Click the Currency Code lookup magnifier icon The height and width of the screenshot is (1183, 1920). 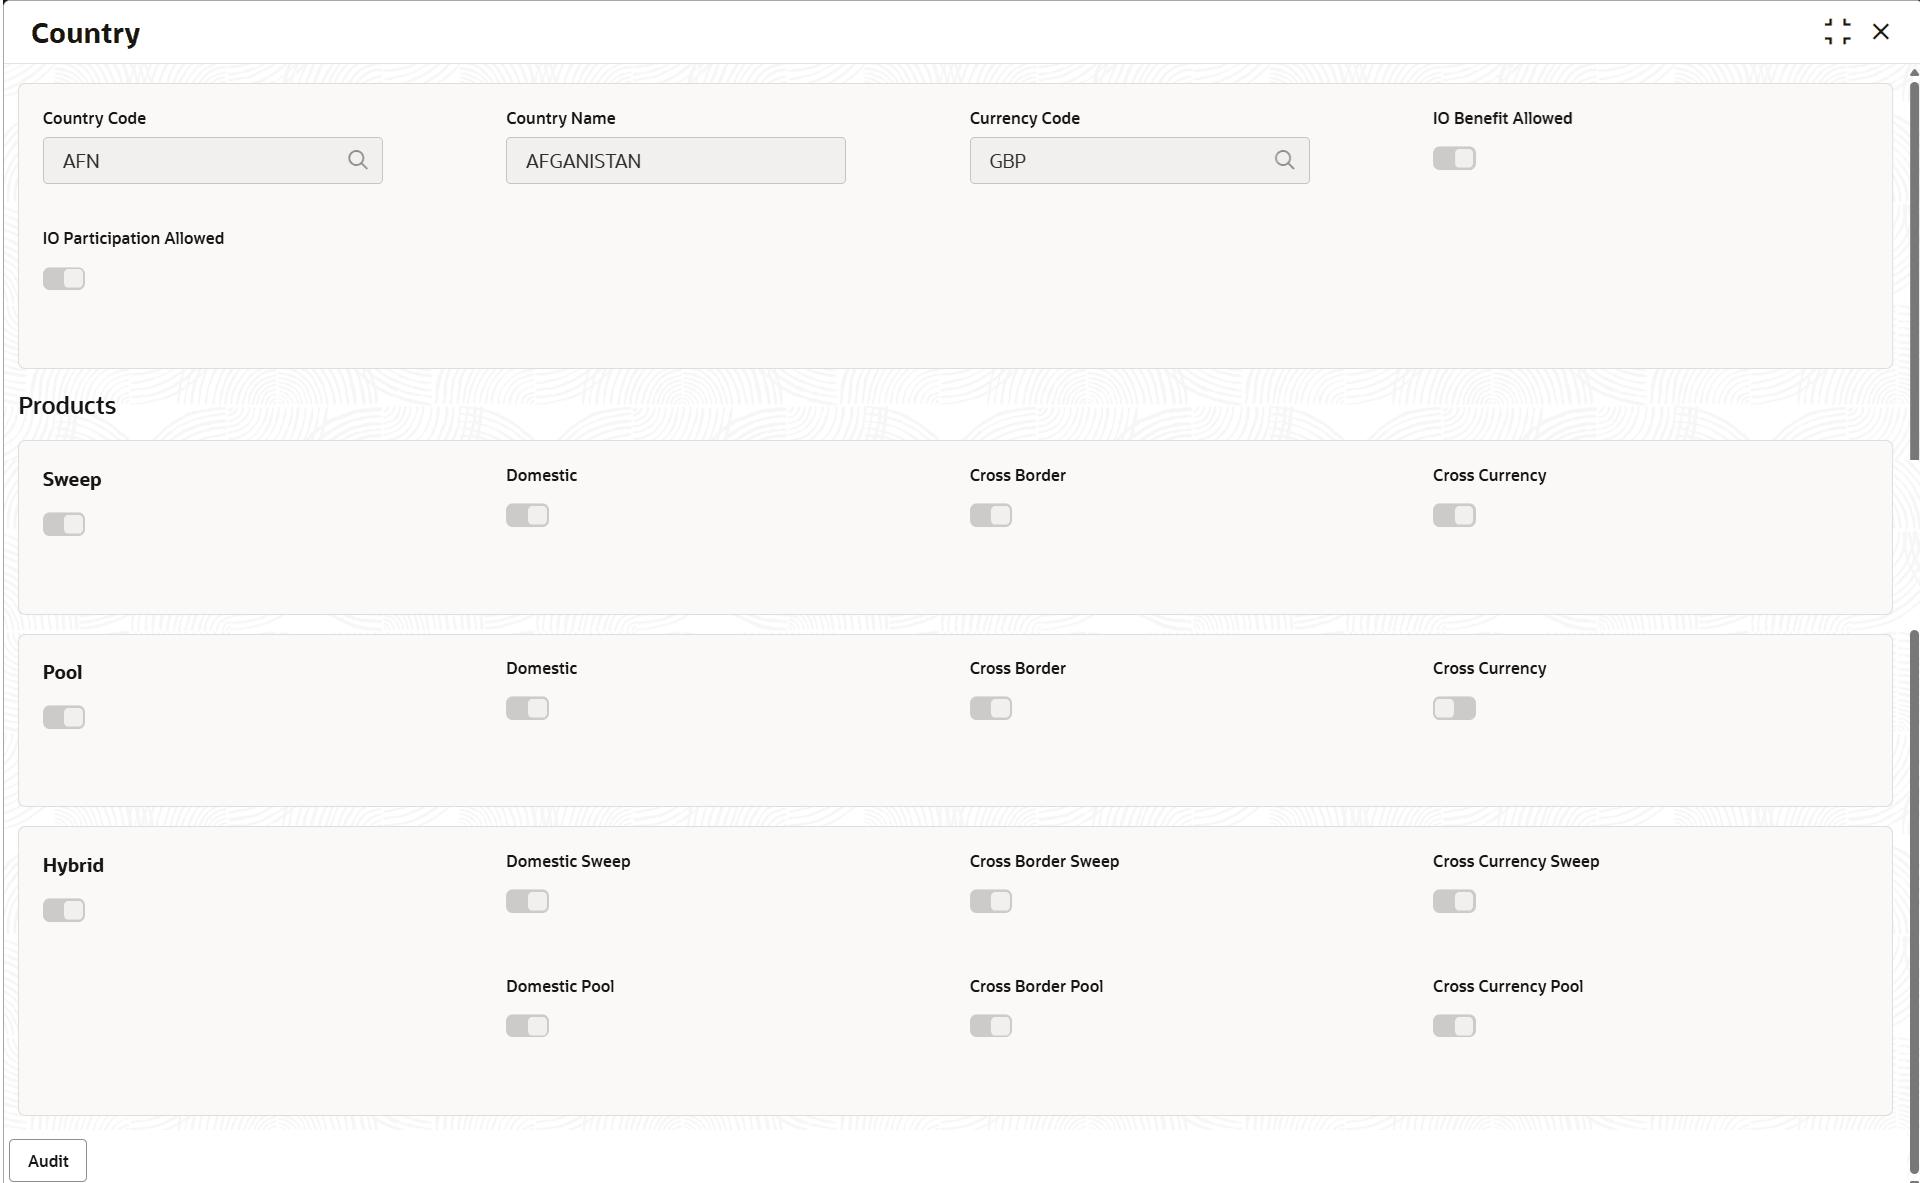pos(1284,160)
